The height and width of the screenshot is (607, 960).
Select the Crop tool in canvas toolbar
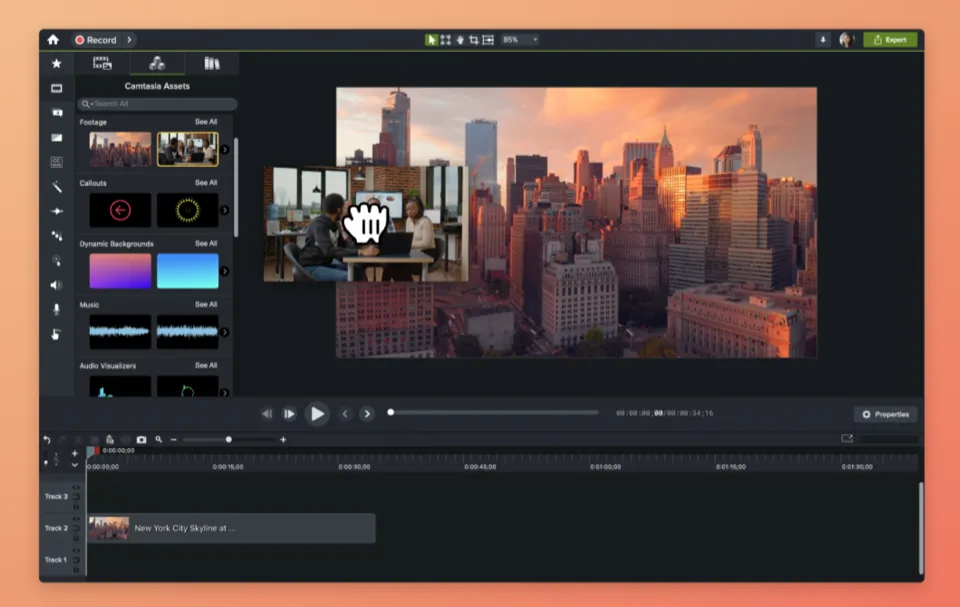pos(474,40)
